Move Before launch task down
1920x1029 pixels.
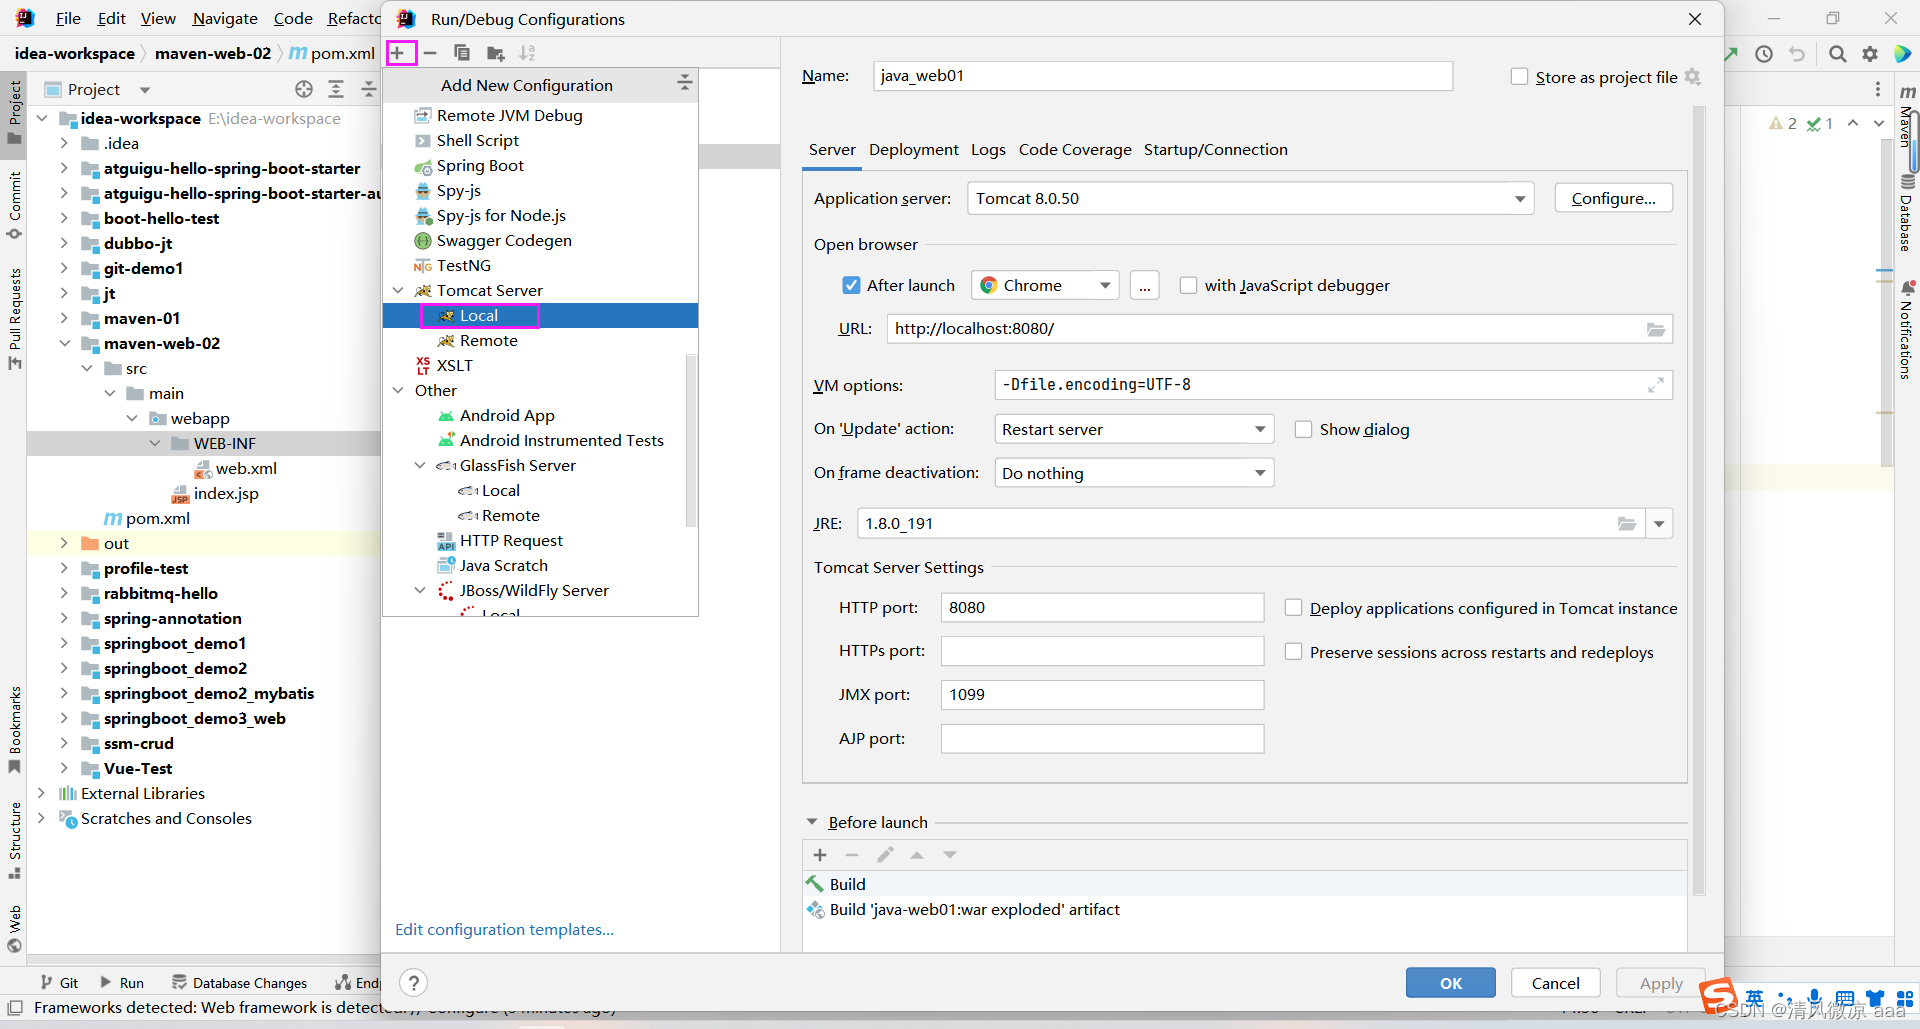point(950,855)
